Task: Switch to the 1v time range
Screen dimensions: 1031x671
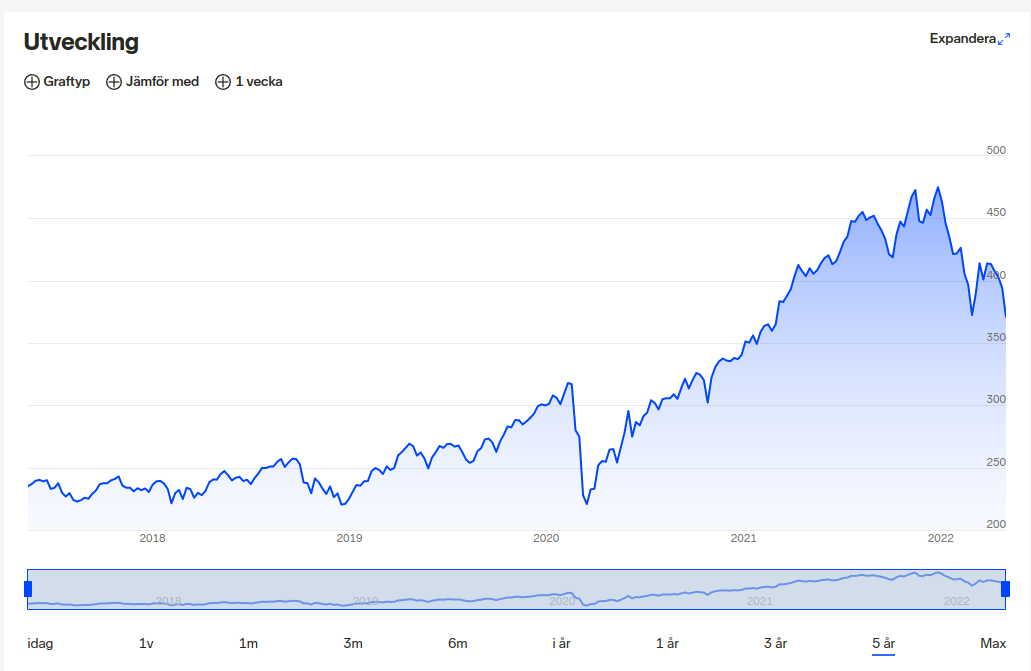Action: tap(146, 643)
